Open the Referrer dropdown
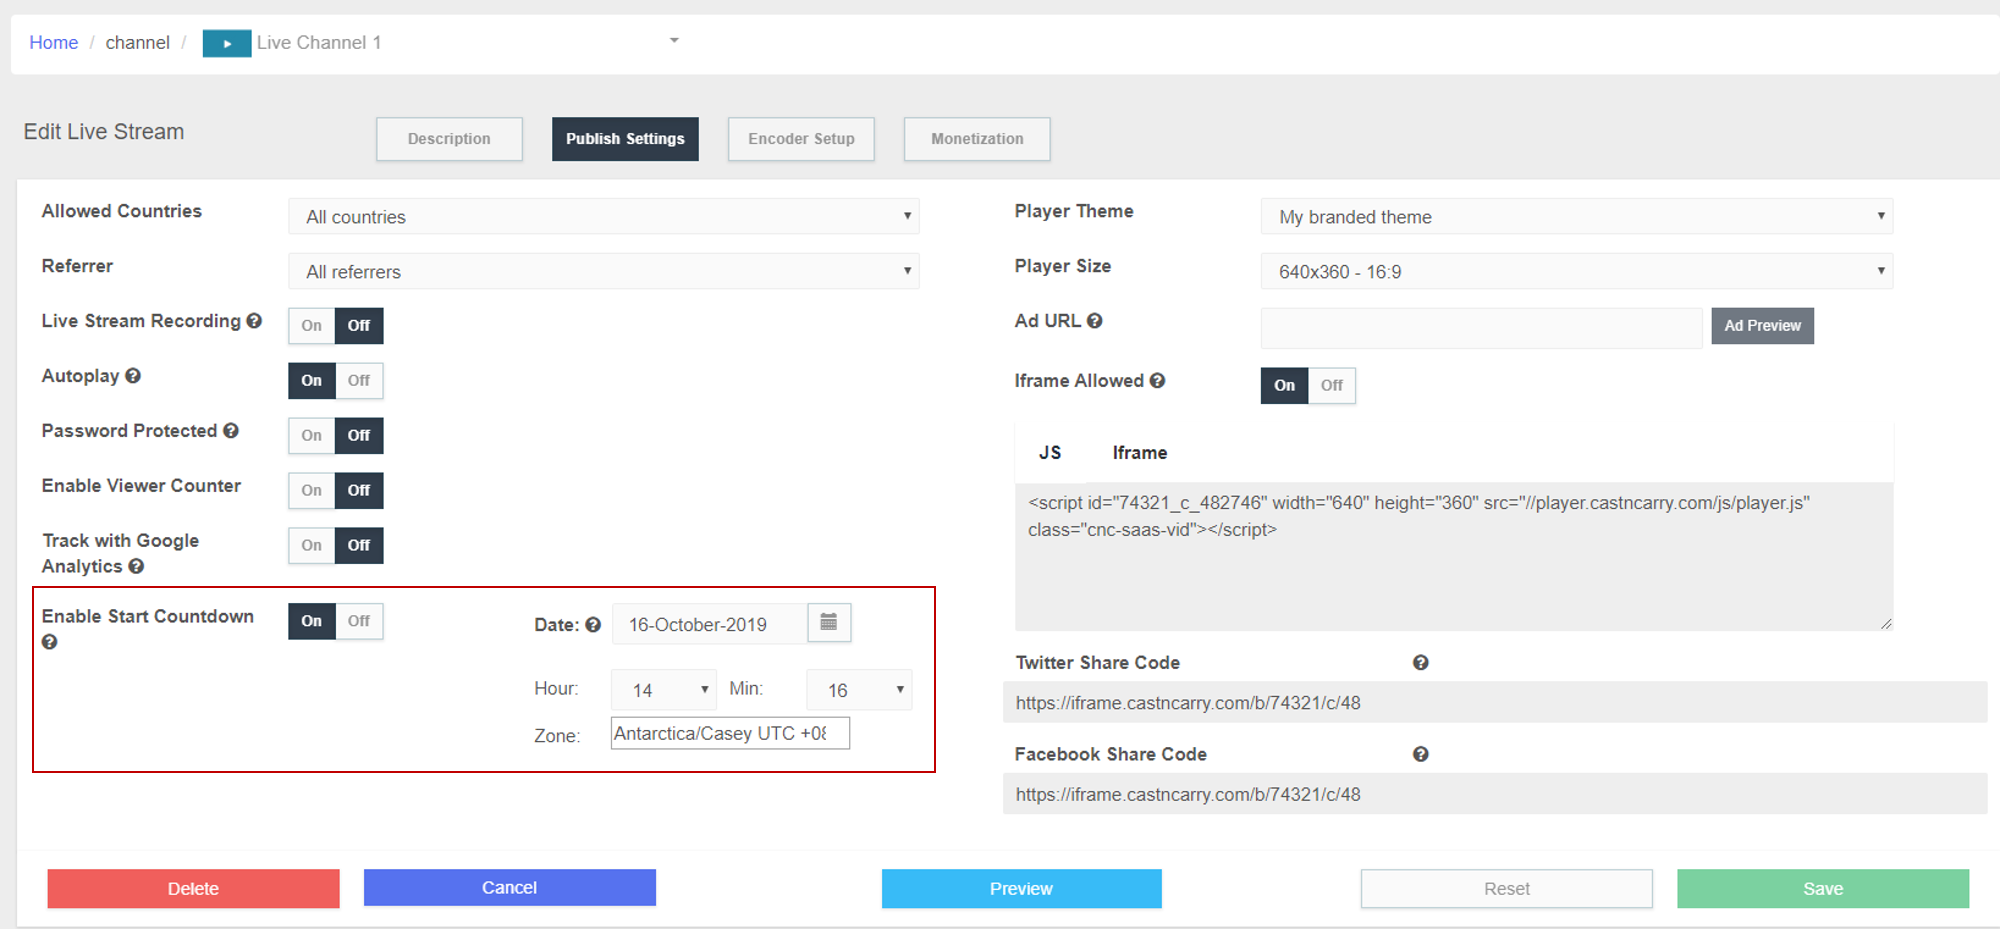 (x=604, y=272)
